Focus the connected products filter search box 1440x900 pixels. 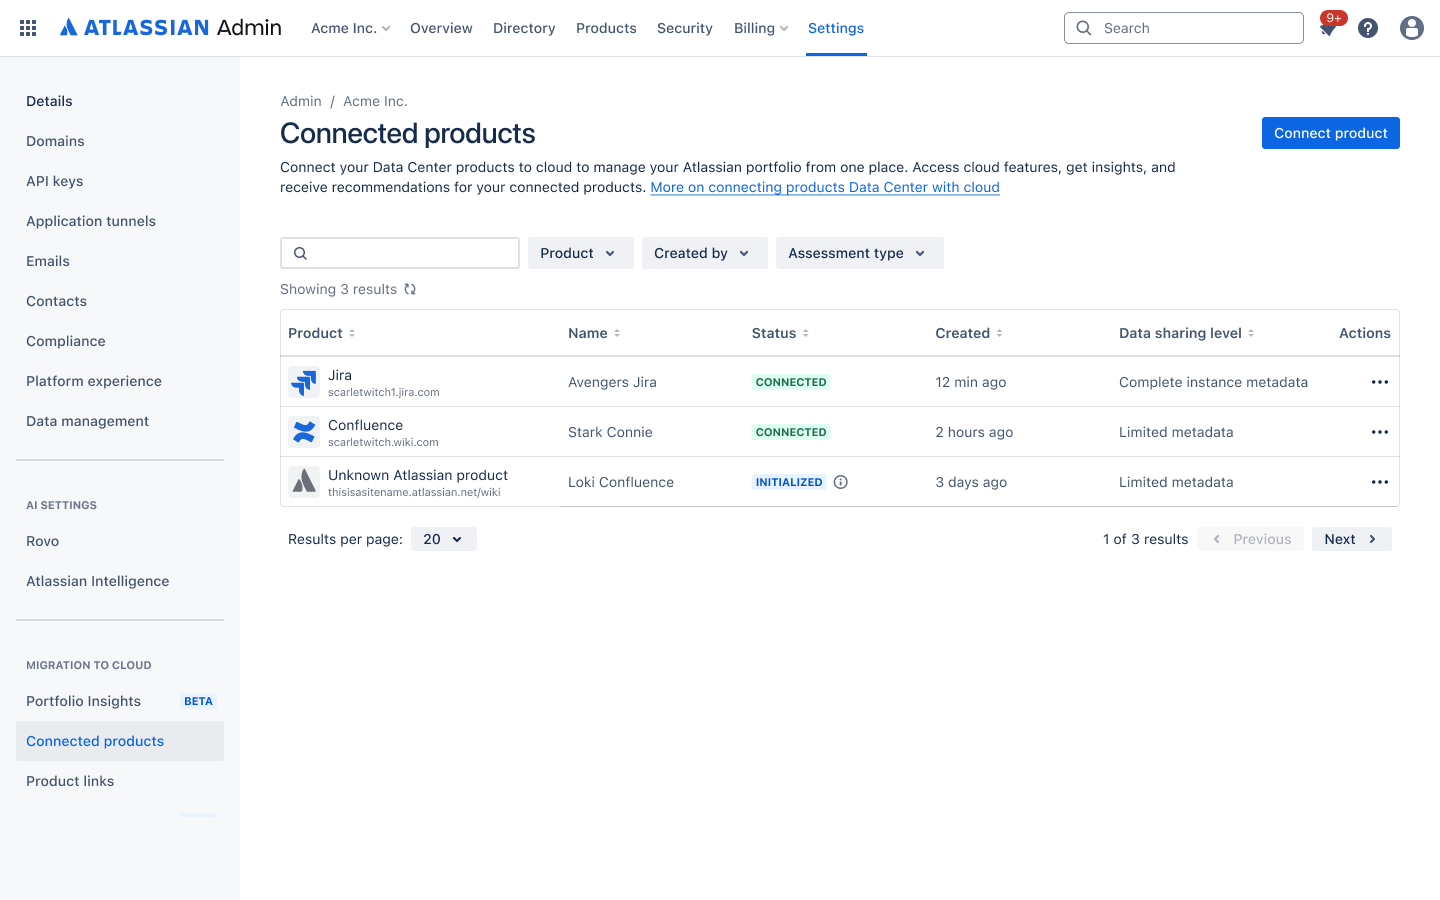coord(400,253)
